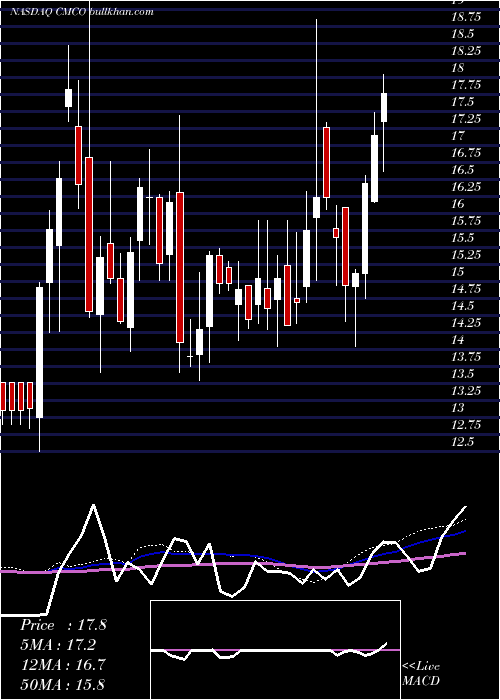The width and height of the screenshot is (500, 700).
Task: Click the last white candlestick near 17.5
Action: click(383, 107)
